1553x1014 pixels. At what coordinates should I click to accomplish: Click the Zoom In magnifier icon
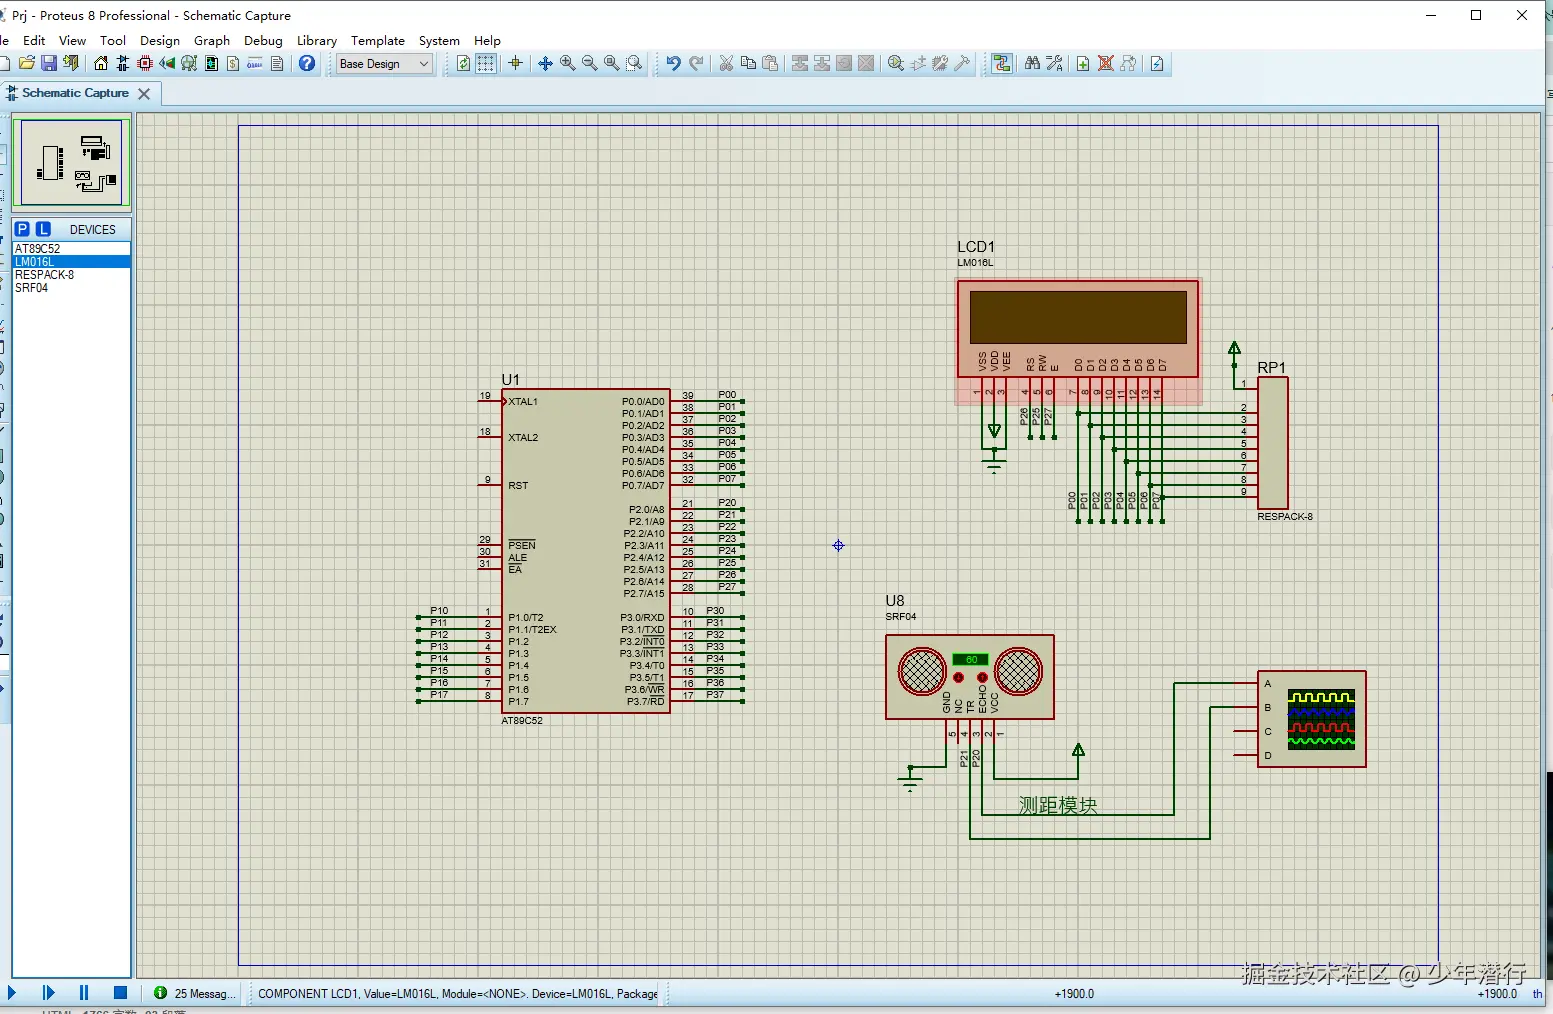tap(567, 64)
